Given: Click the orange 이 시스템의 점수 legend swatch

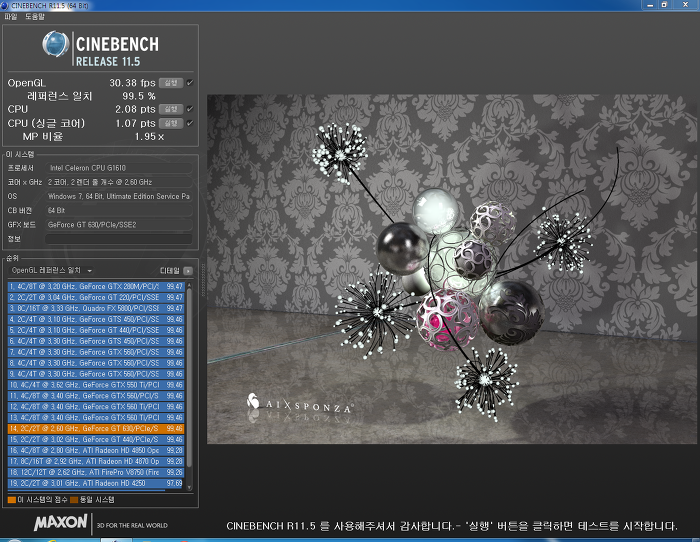Looking at the screenshot, I should point(12,500).
